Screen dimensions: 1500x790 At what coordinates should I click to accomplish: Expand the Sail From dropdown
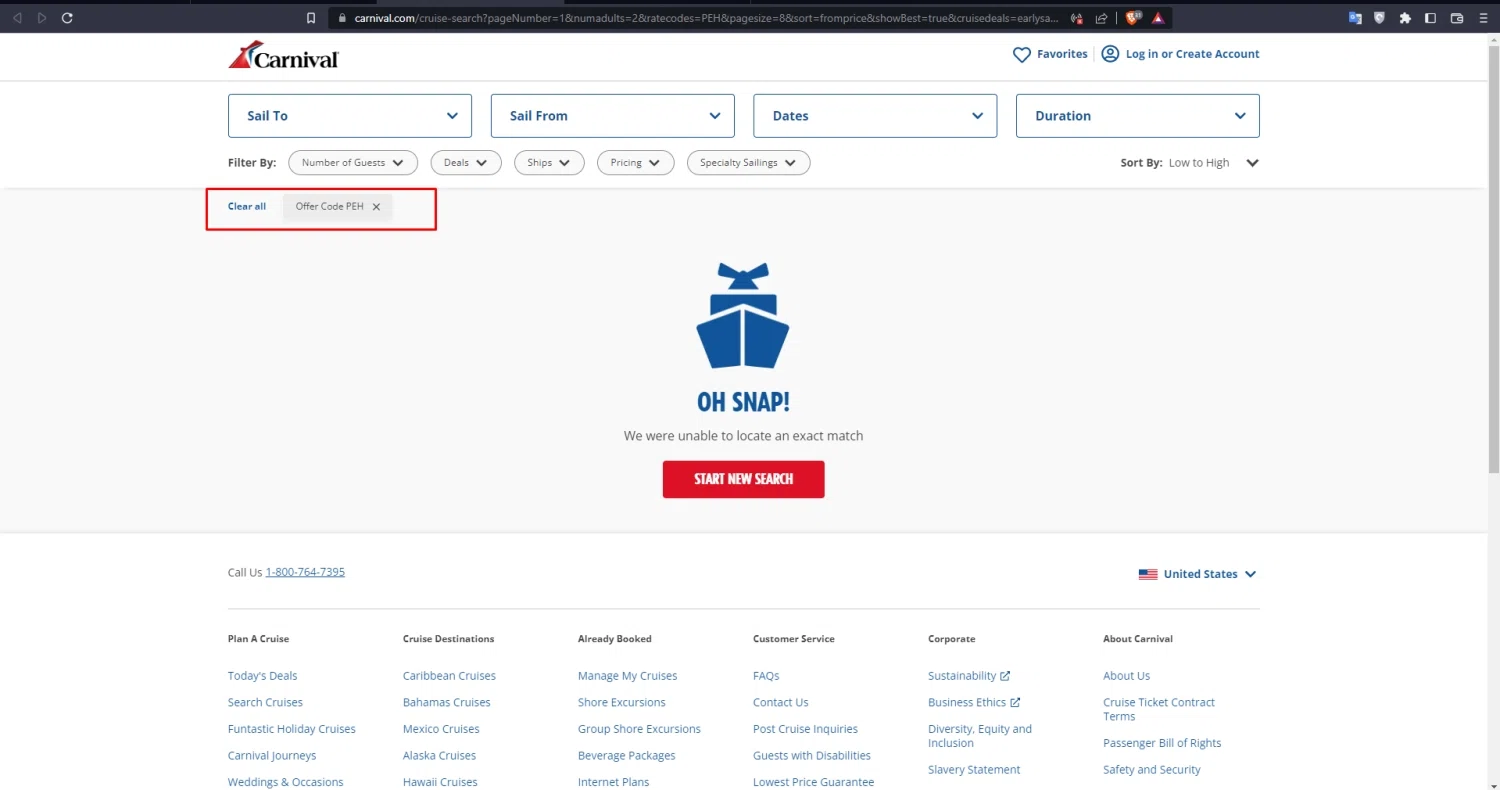(613, 116)
